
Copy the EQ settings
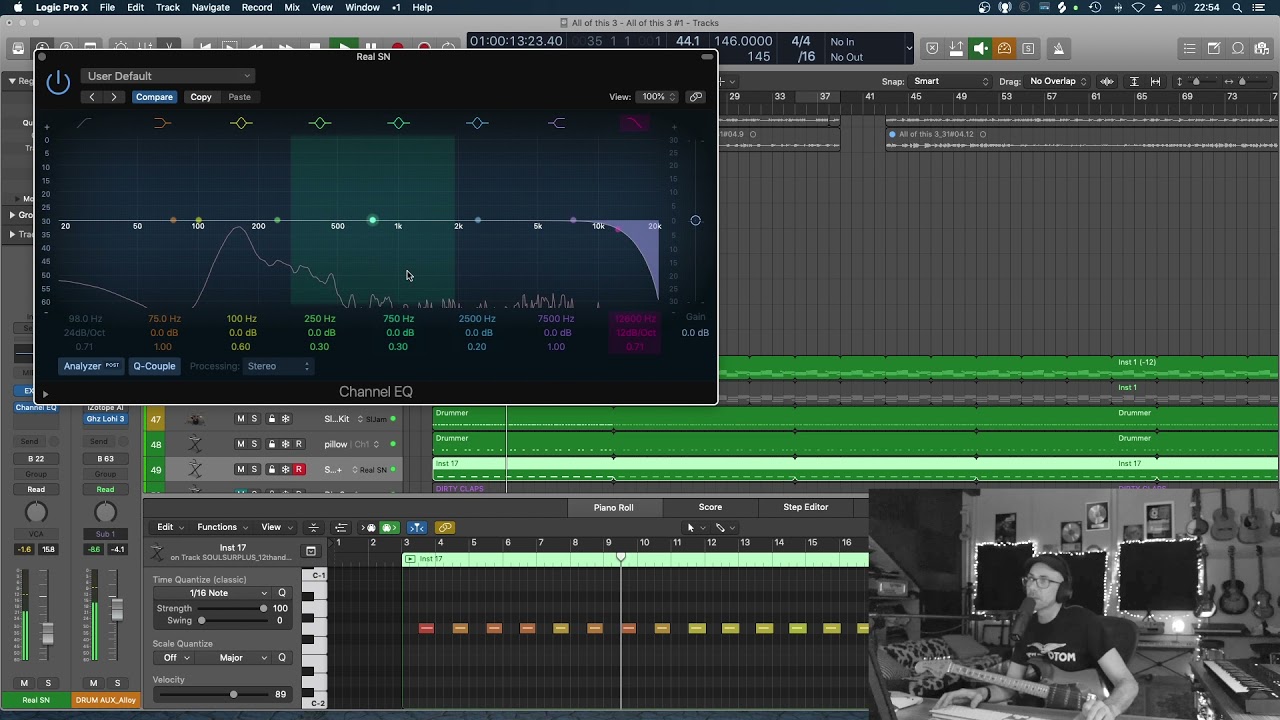coord(201,97)
